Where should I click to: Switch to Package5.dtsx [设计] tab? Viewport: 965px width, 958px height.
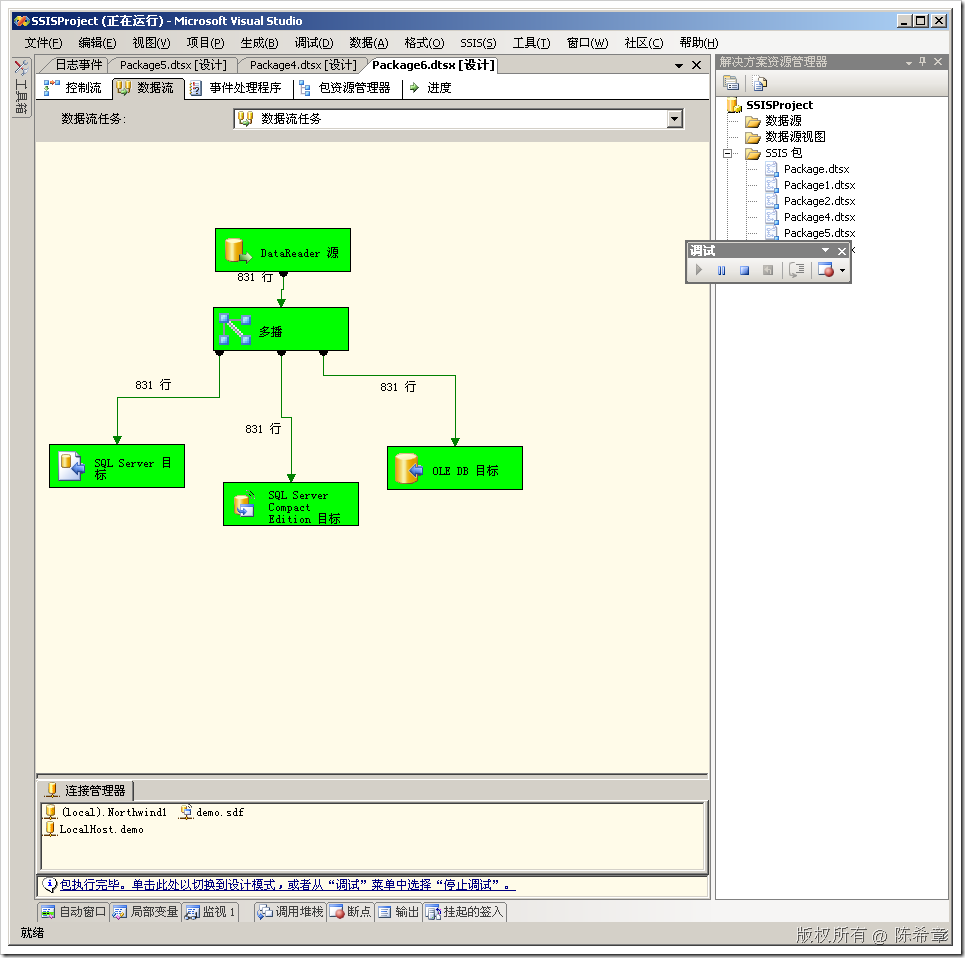point(173,65)
